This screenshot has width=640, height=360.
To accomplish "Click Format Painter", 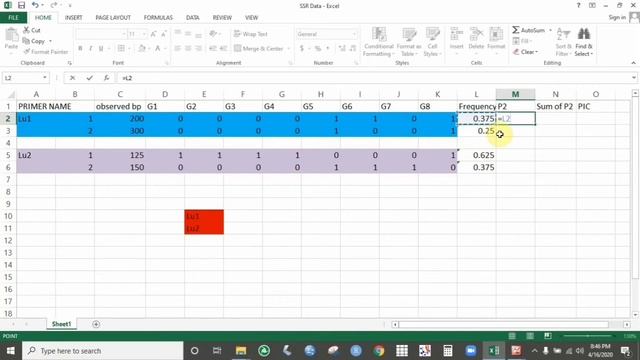I will (x=46, y=52).
